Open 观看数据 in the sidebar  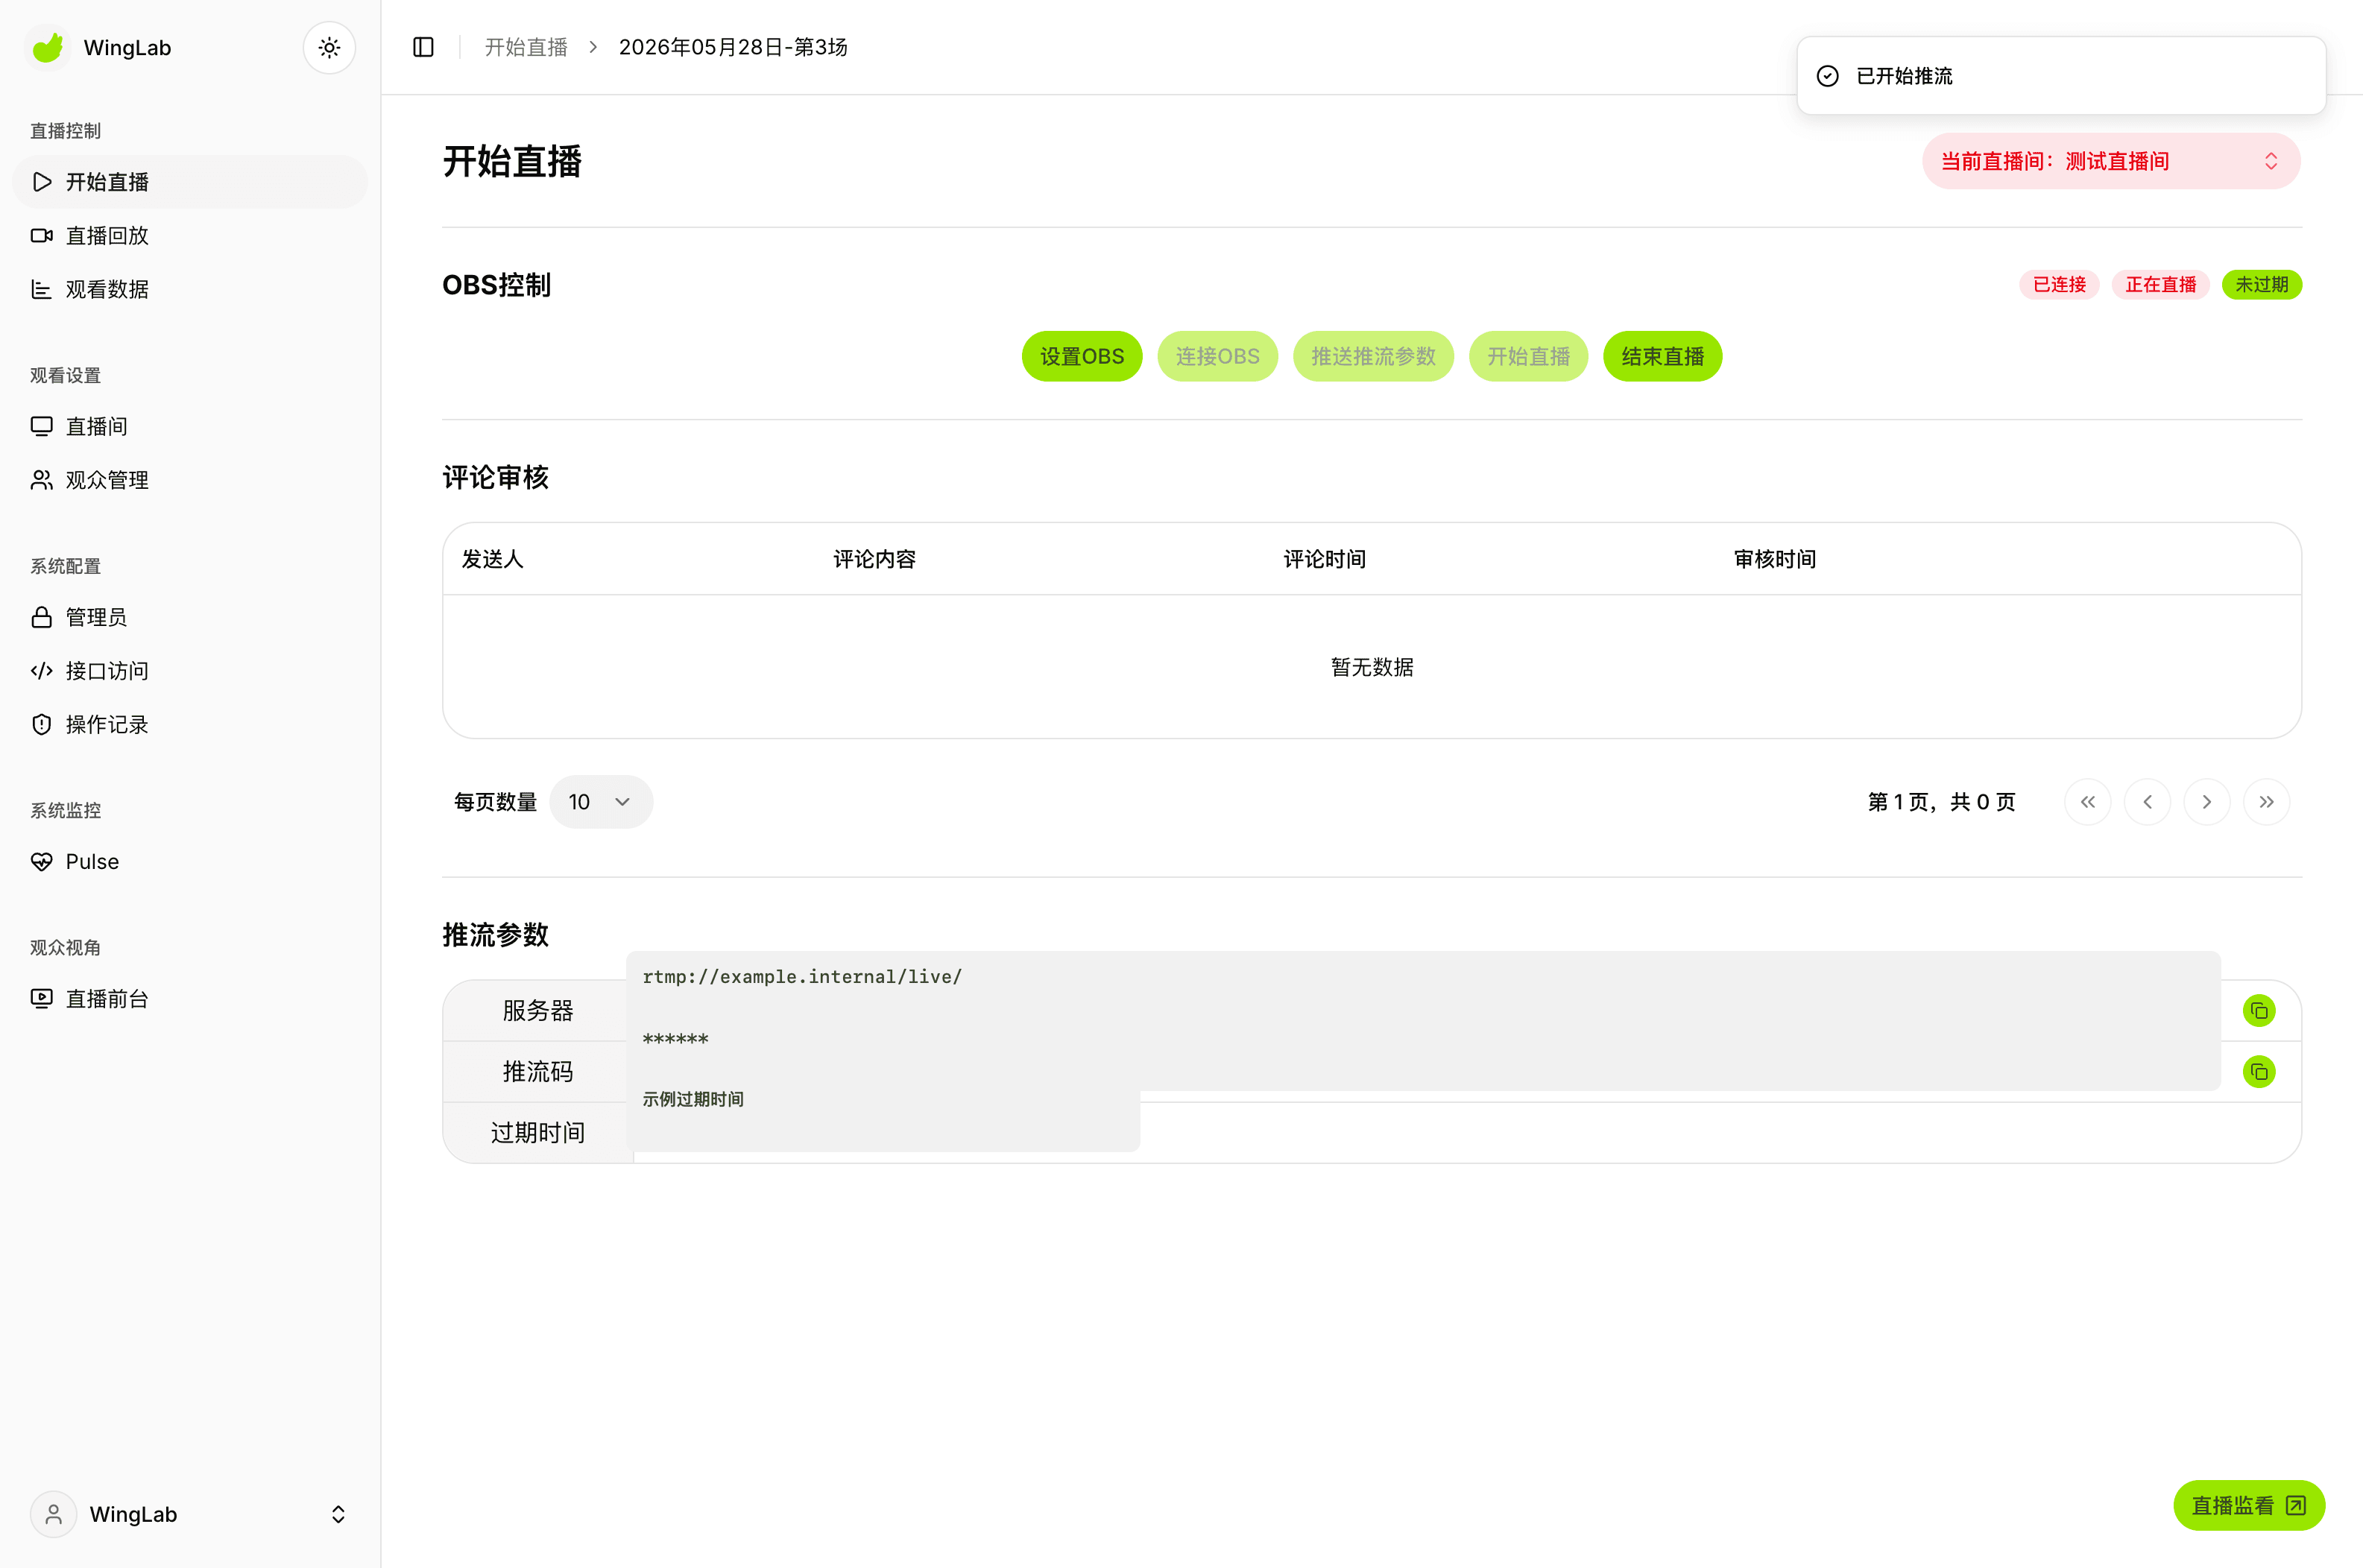click(190, 289)
